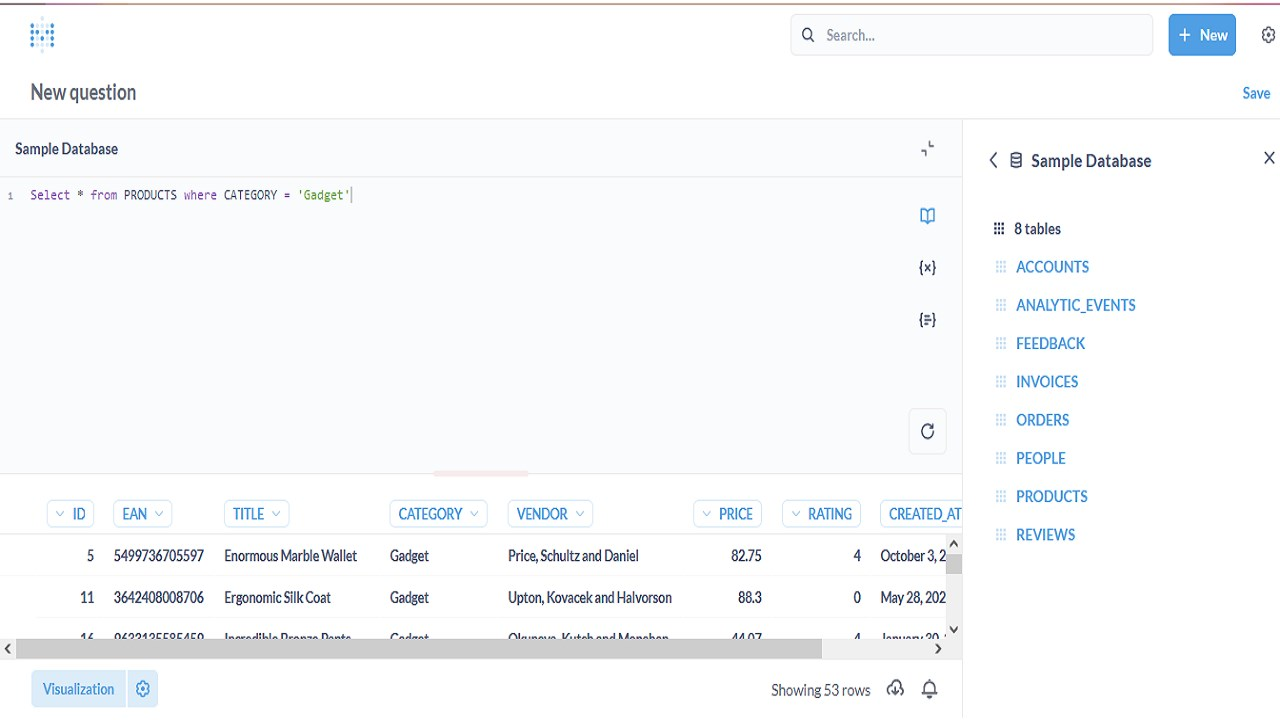1280x720 pixels.
Task: Expand the CATEGORY column header dropdown
Action: click(438, 514)
